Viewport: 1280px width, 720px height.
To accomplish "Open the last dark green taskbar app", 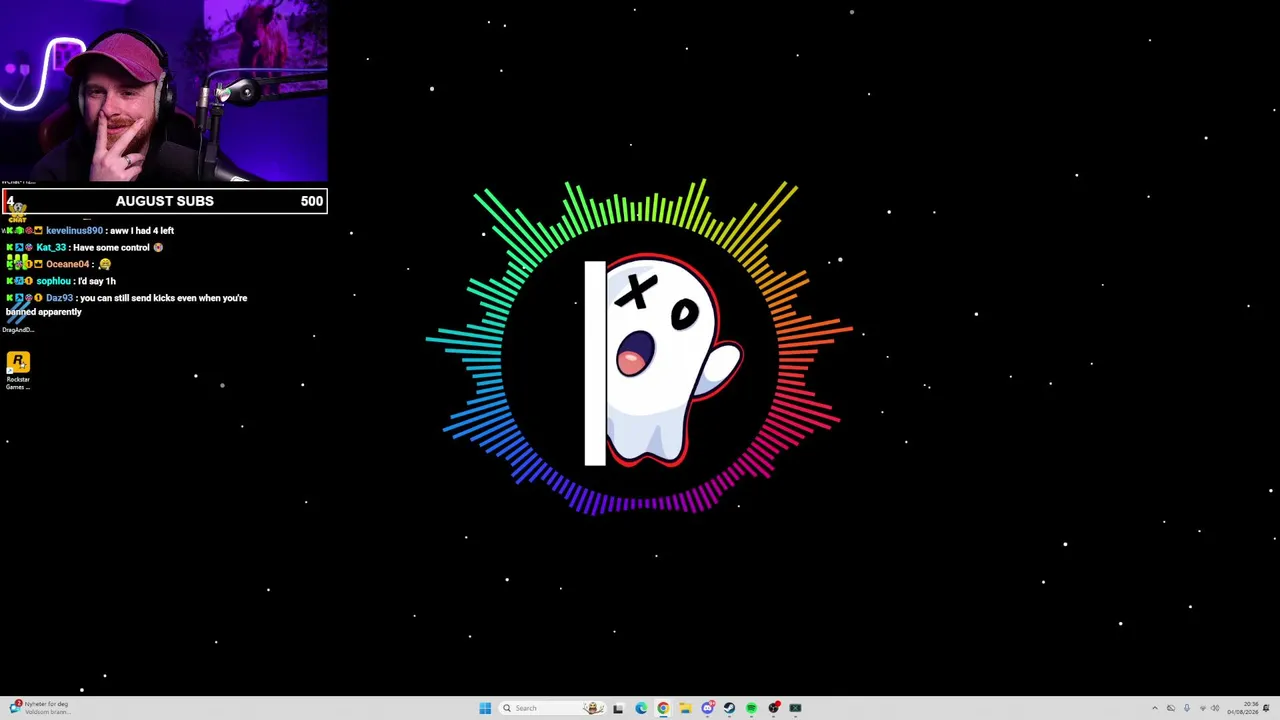I will 795,708.
